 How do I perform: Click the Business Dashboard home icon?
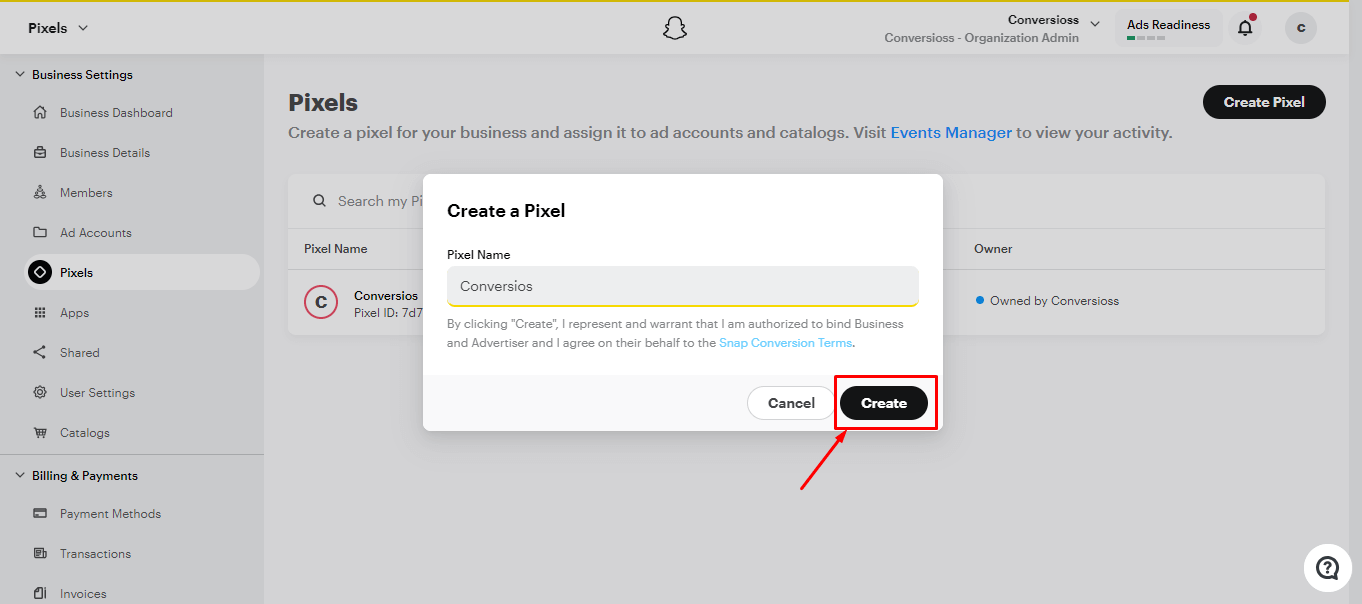point(40,112)
